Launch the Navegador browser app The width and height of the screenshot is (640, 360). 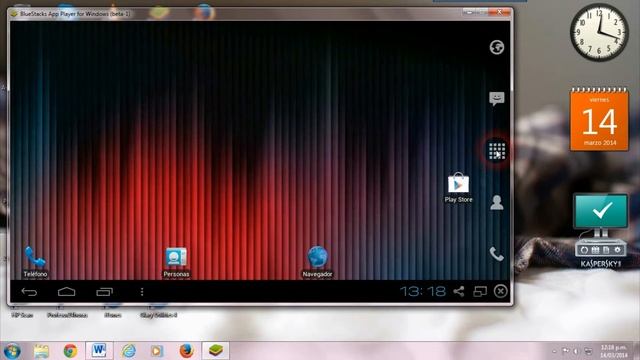[x=317, y=262]
